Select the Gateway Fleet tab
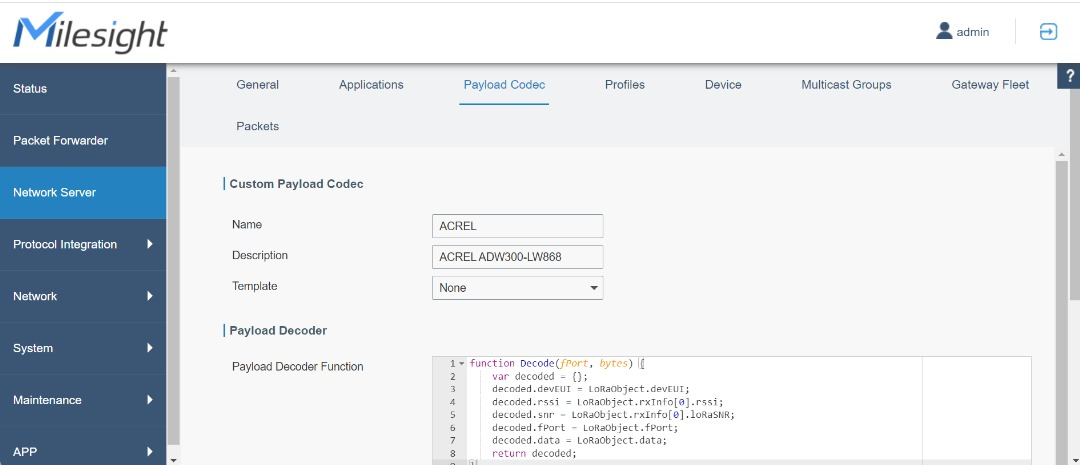This screenshot has height=465, width=1080. [x=990, y=85]
